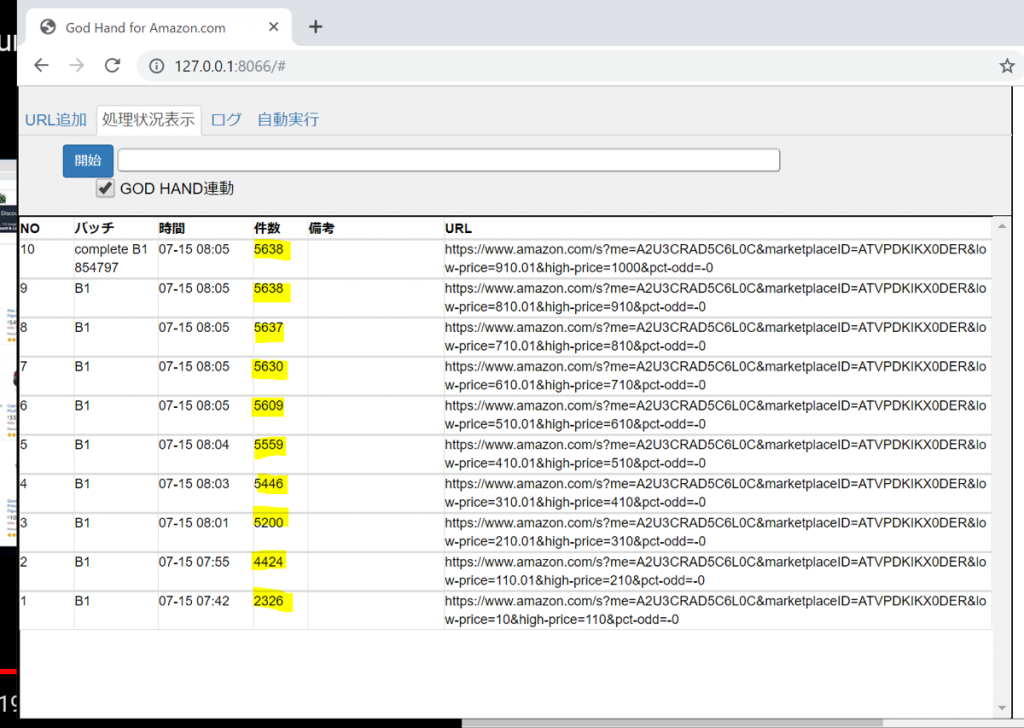Click the time 07-15 08:04 cell
This screenshot has width=1024, height=728.
[x=194, y=445]
